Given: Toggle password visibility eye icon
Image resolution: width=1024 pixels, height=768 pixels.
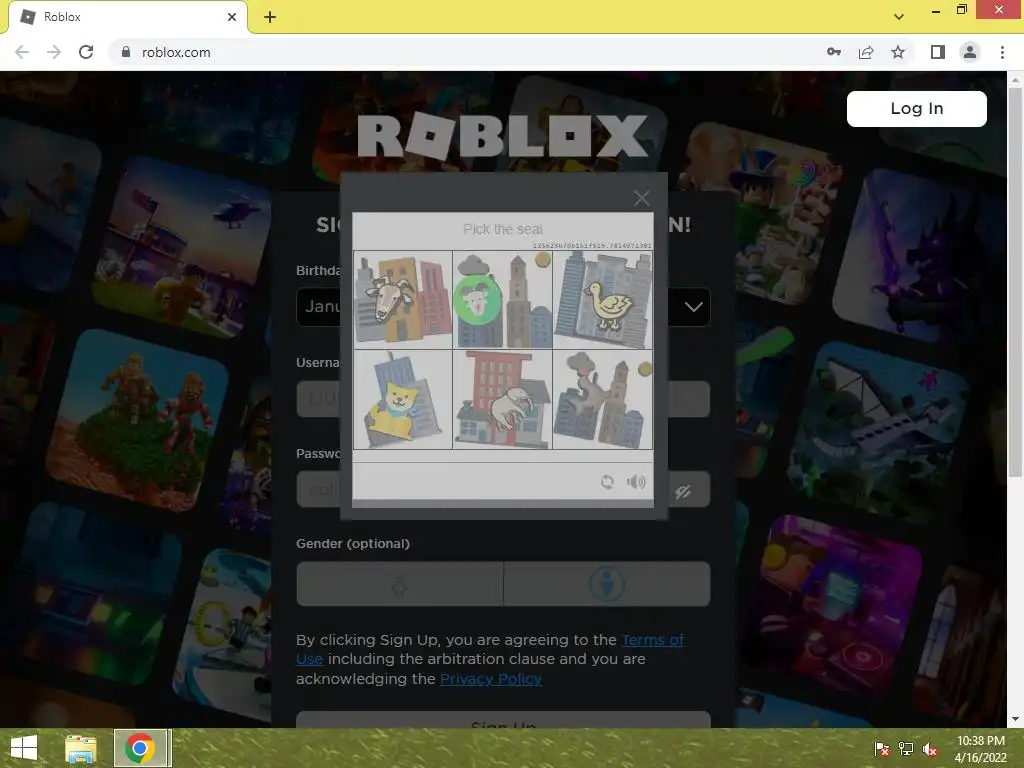Looking at the screenshot, I should coord(683,492).
